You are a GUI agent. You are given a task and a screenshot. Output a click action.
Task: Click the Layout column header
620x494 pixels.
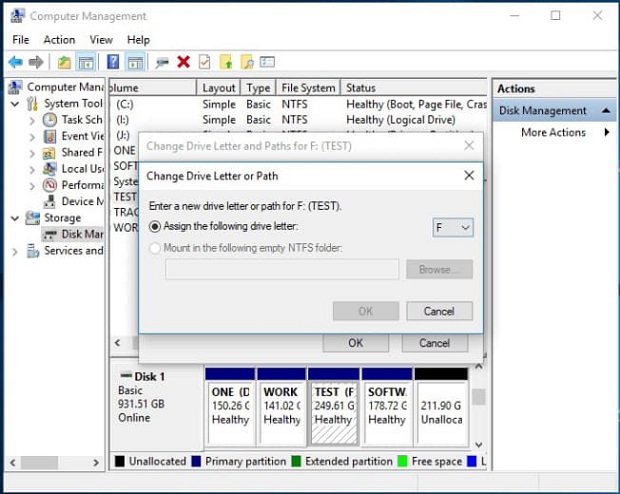[219, 88]
